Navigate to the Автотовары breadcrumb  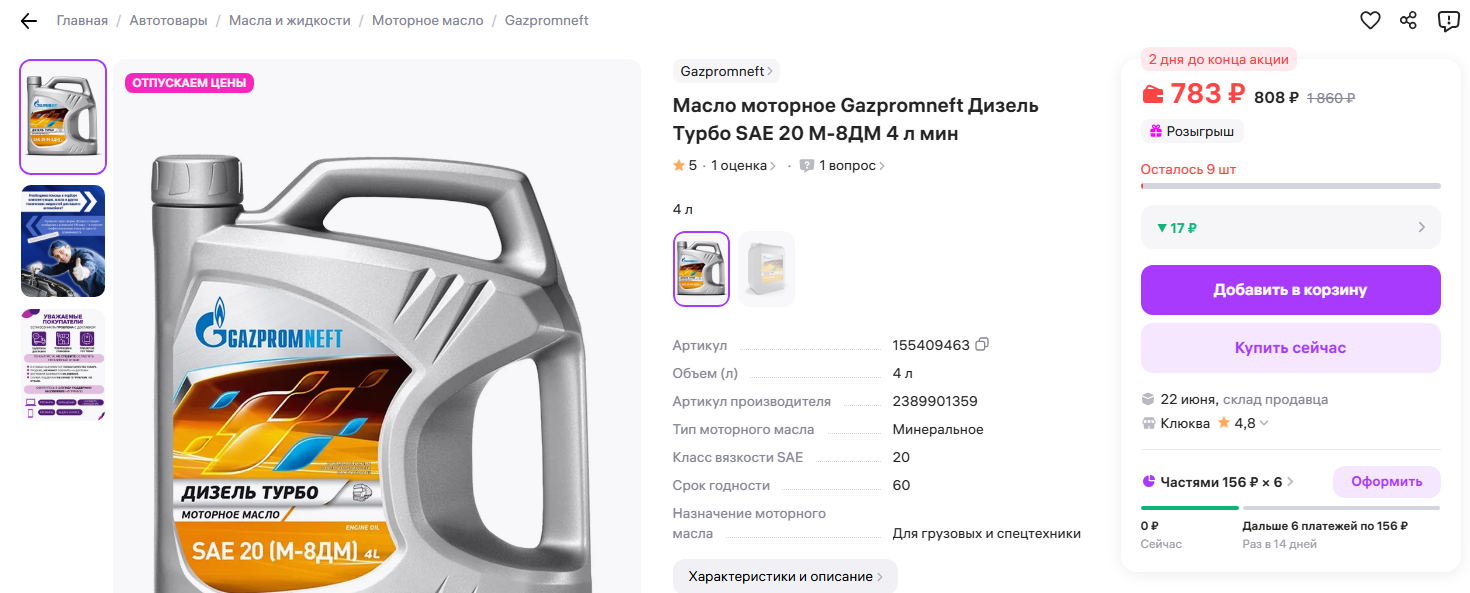pos(168,21)
